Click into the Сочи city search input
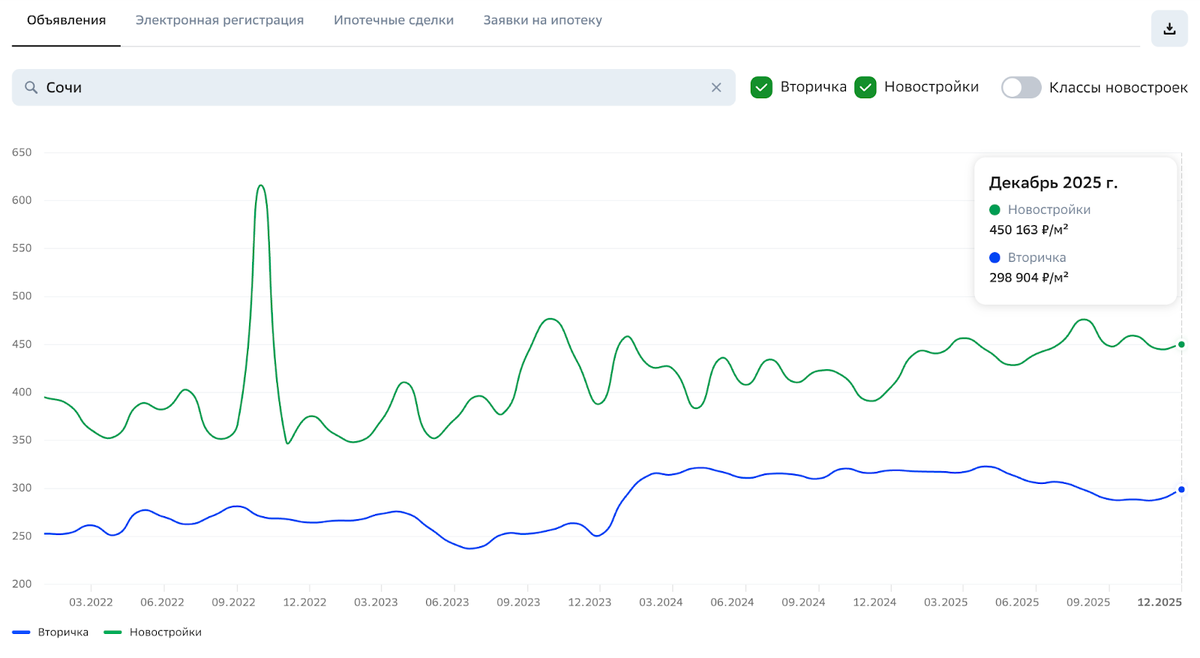This screenshot has width=1200, height=658. (370, 88)
